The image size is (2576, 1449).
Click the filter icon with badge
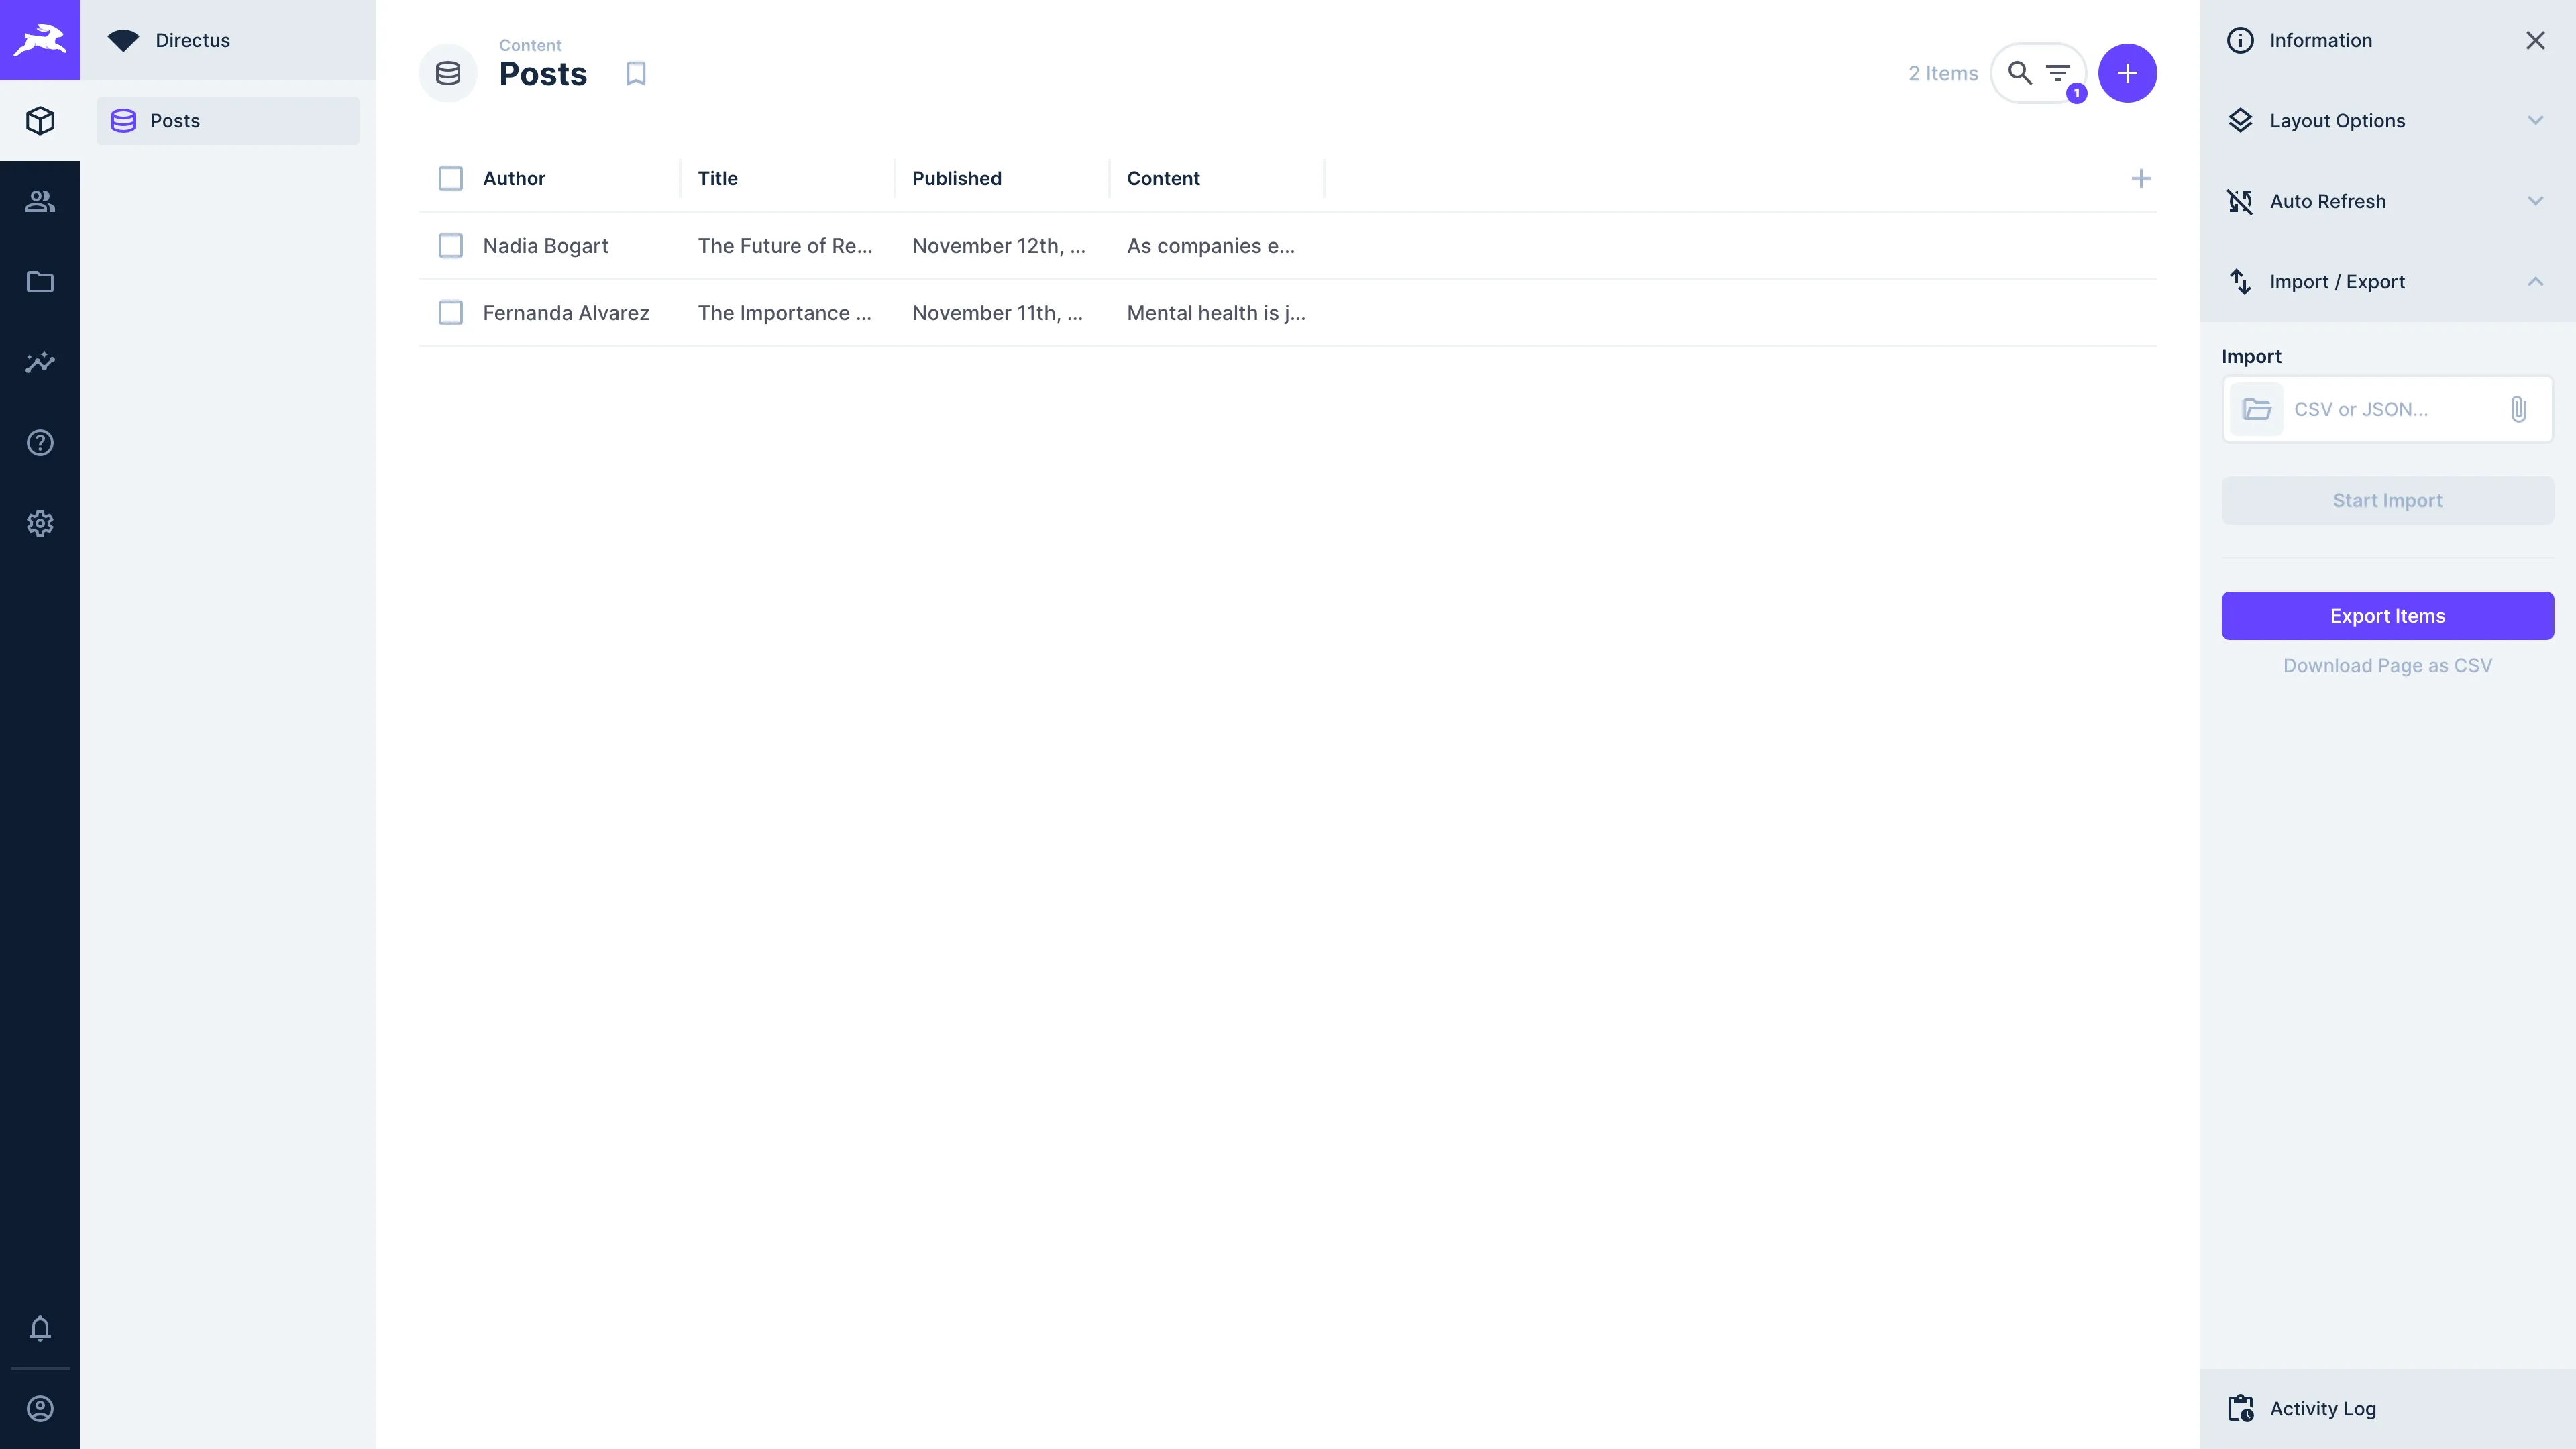coord(2059,73)
